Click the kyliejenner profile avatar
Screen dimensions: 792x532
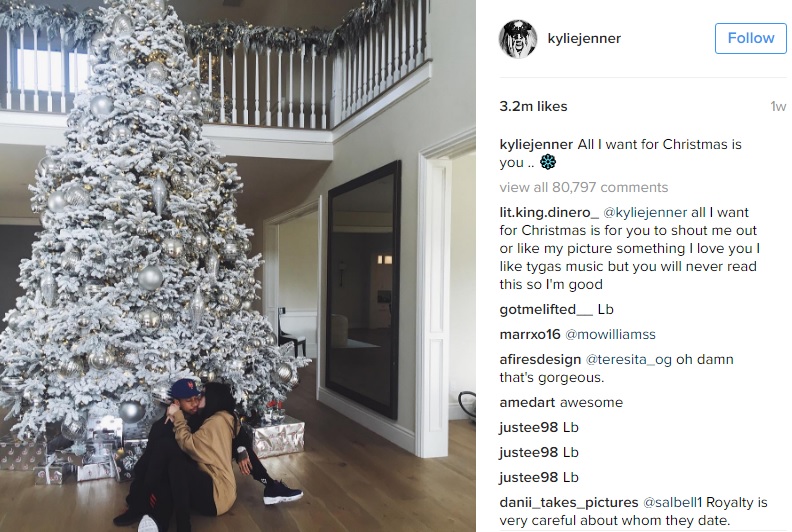518,38
